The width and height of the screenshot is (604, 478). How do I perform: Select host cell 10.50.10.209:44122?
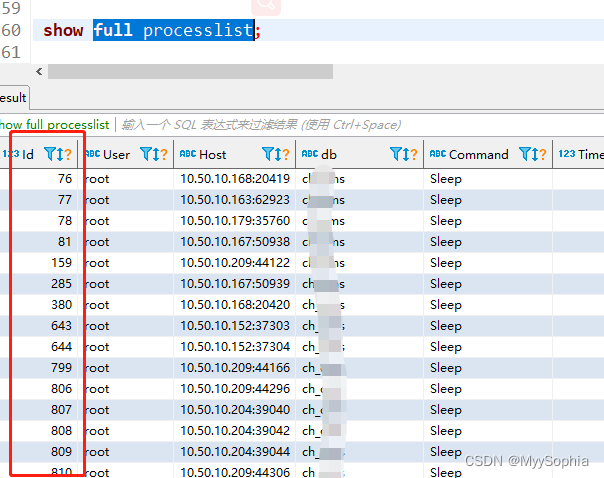coord(235,263)
